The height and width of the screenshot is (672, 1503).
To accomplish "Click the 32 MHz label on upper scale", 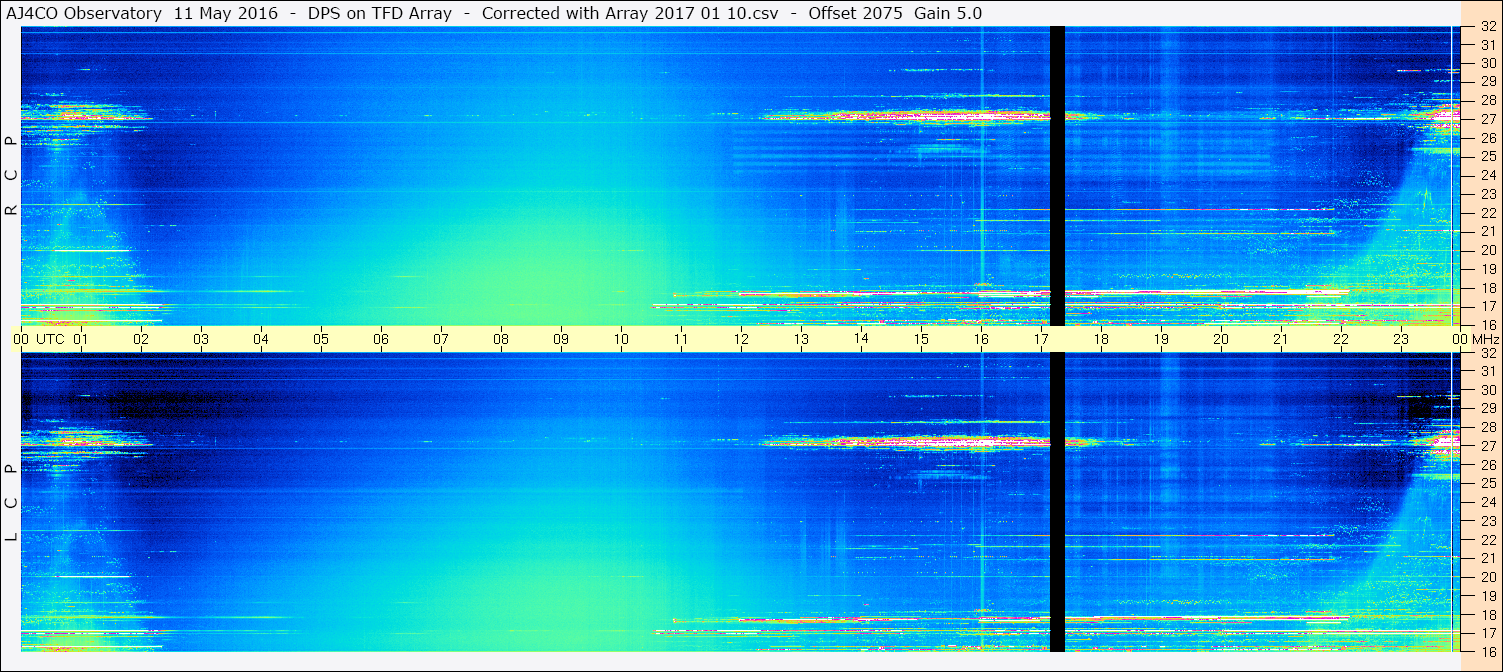I will [1487, 28].
